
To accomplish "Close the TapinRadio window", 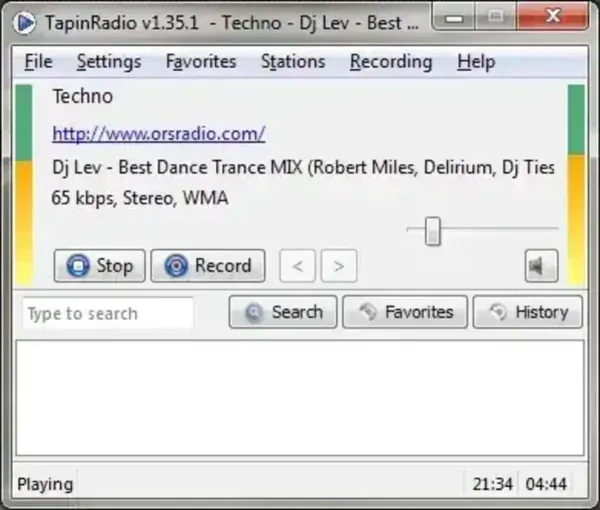I will tap(552, 16).
